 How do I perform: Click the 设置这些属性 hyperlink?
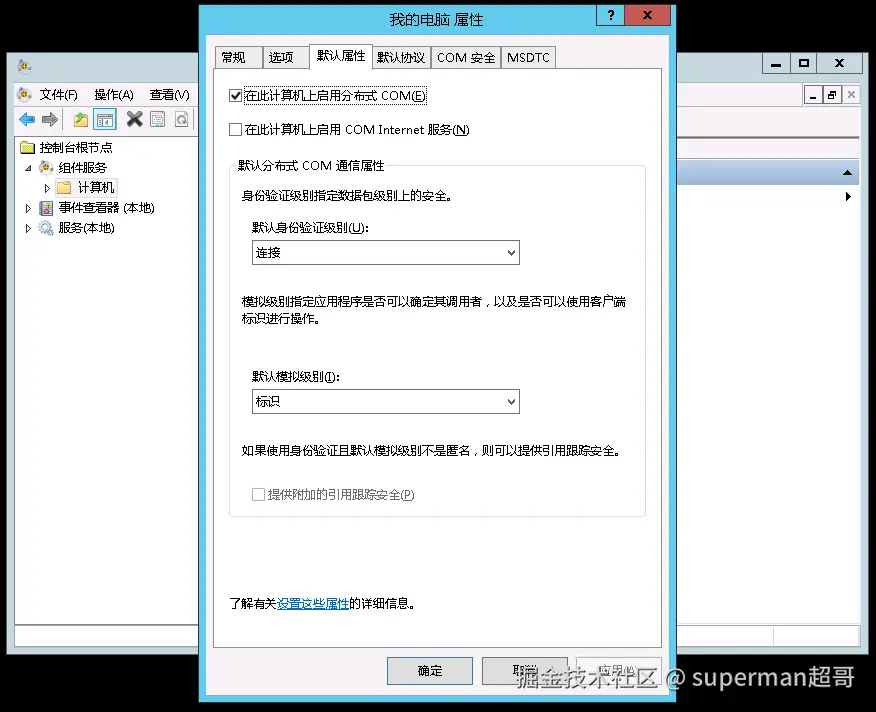[313, 603]
